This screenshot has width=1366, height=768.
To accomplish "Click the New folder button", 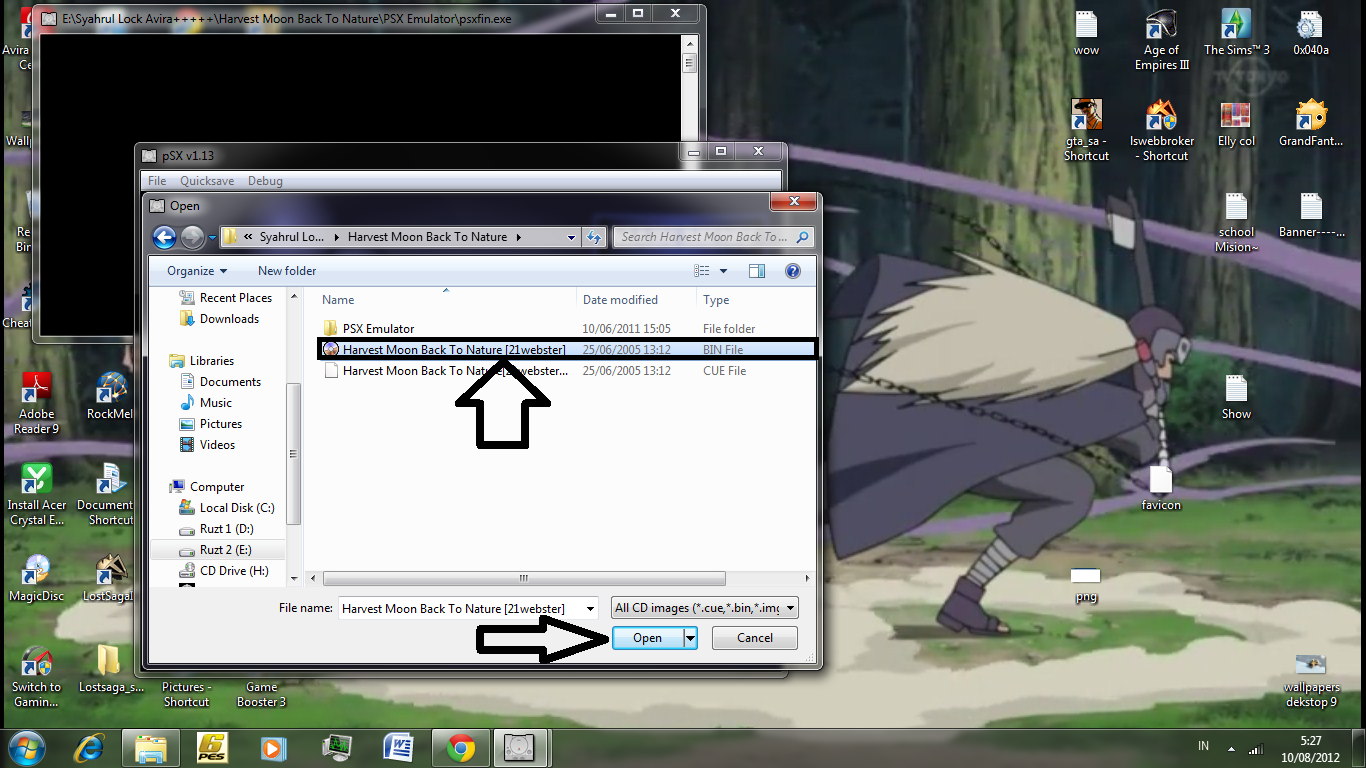I will point(287,271).
